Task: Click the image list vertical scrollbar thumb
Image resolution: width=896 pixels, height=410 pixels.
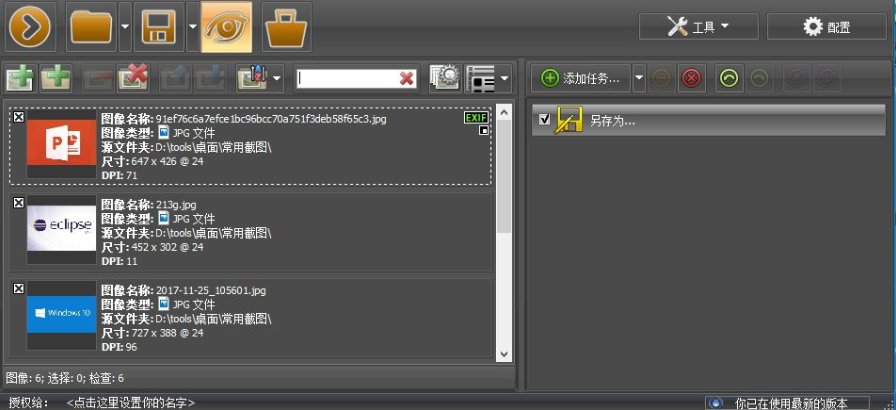Action: click(504, 176)
